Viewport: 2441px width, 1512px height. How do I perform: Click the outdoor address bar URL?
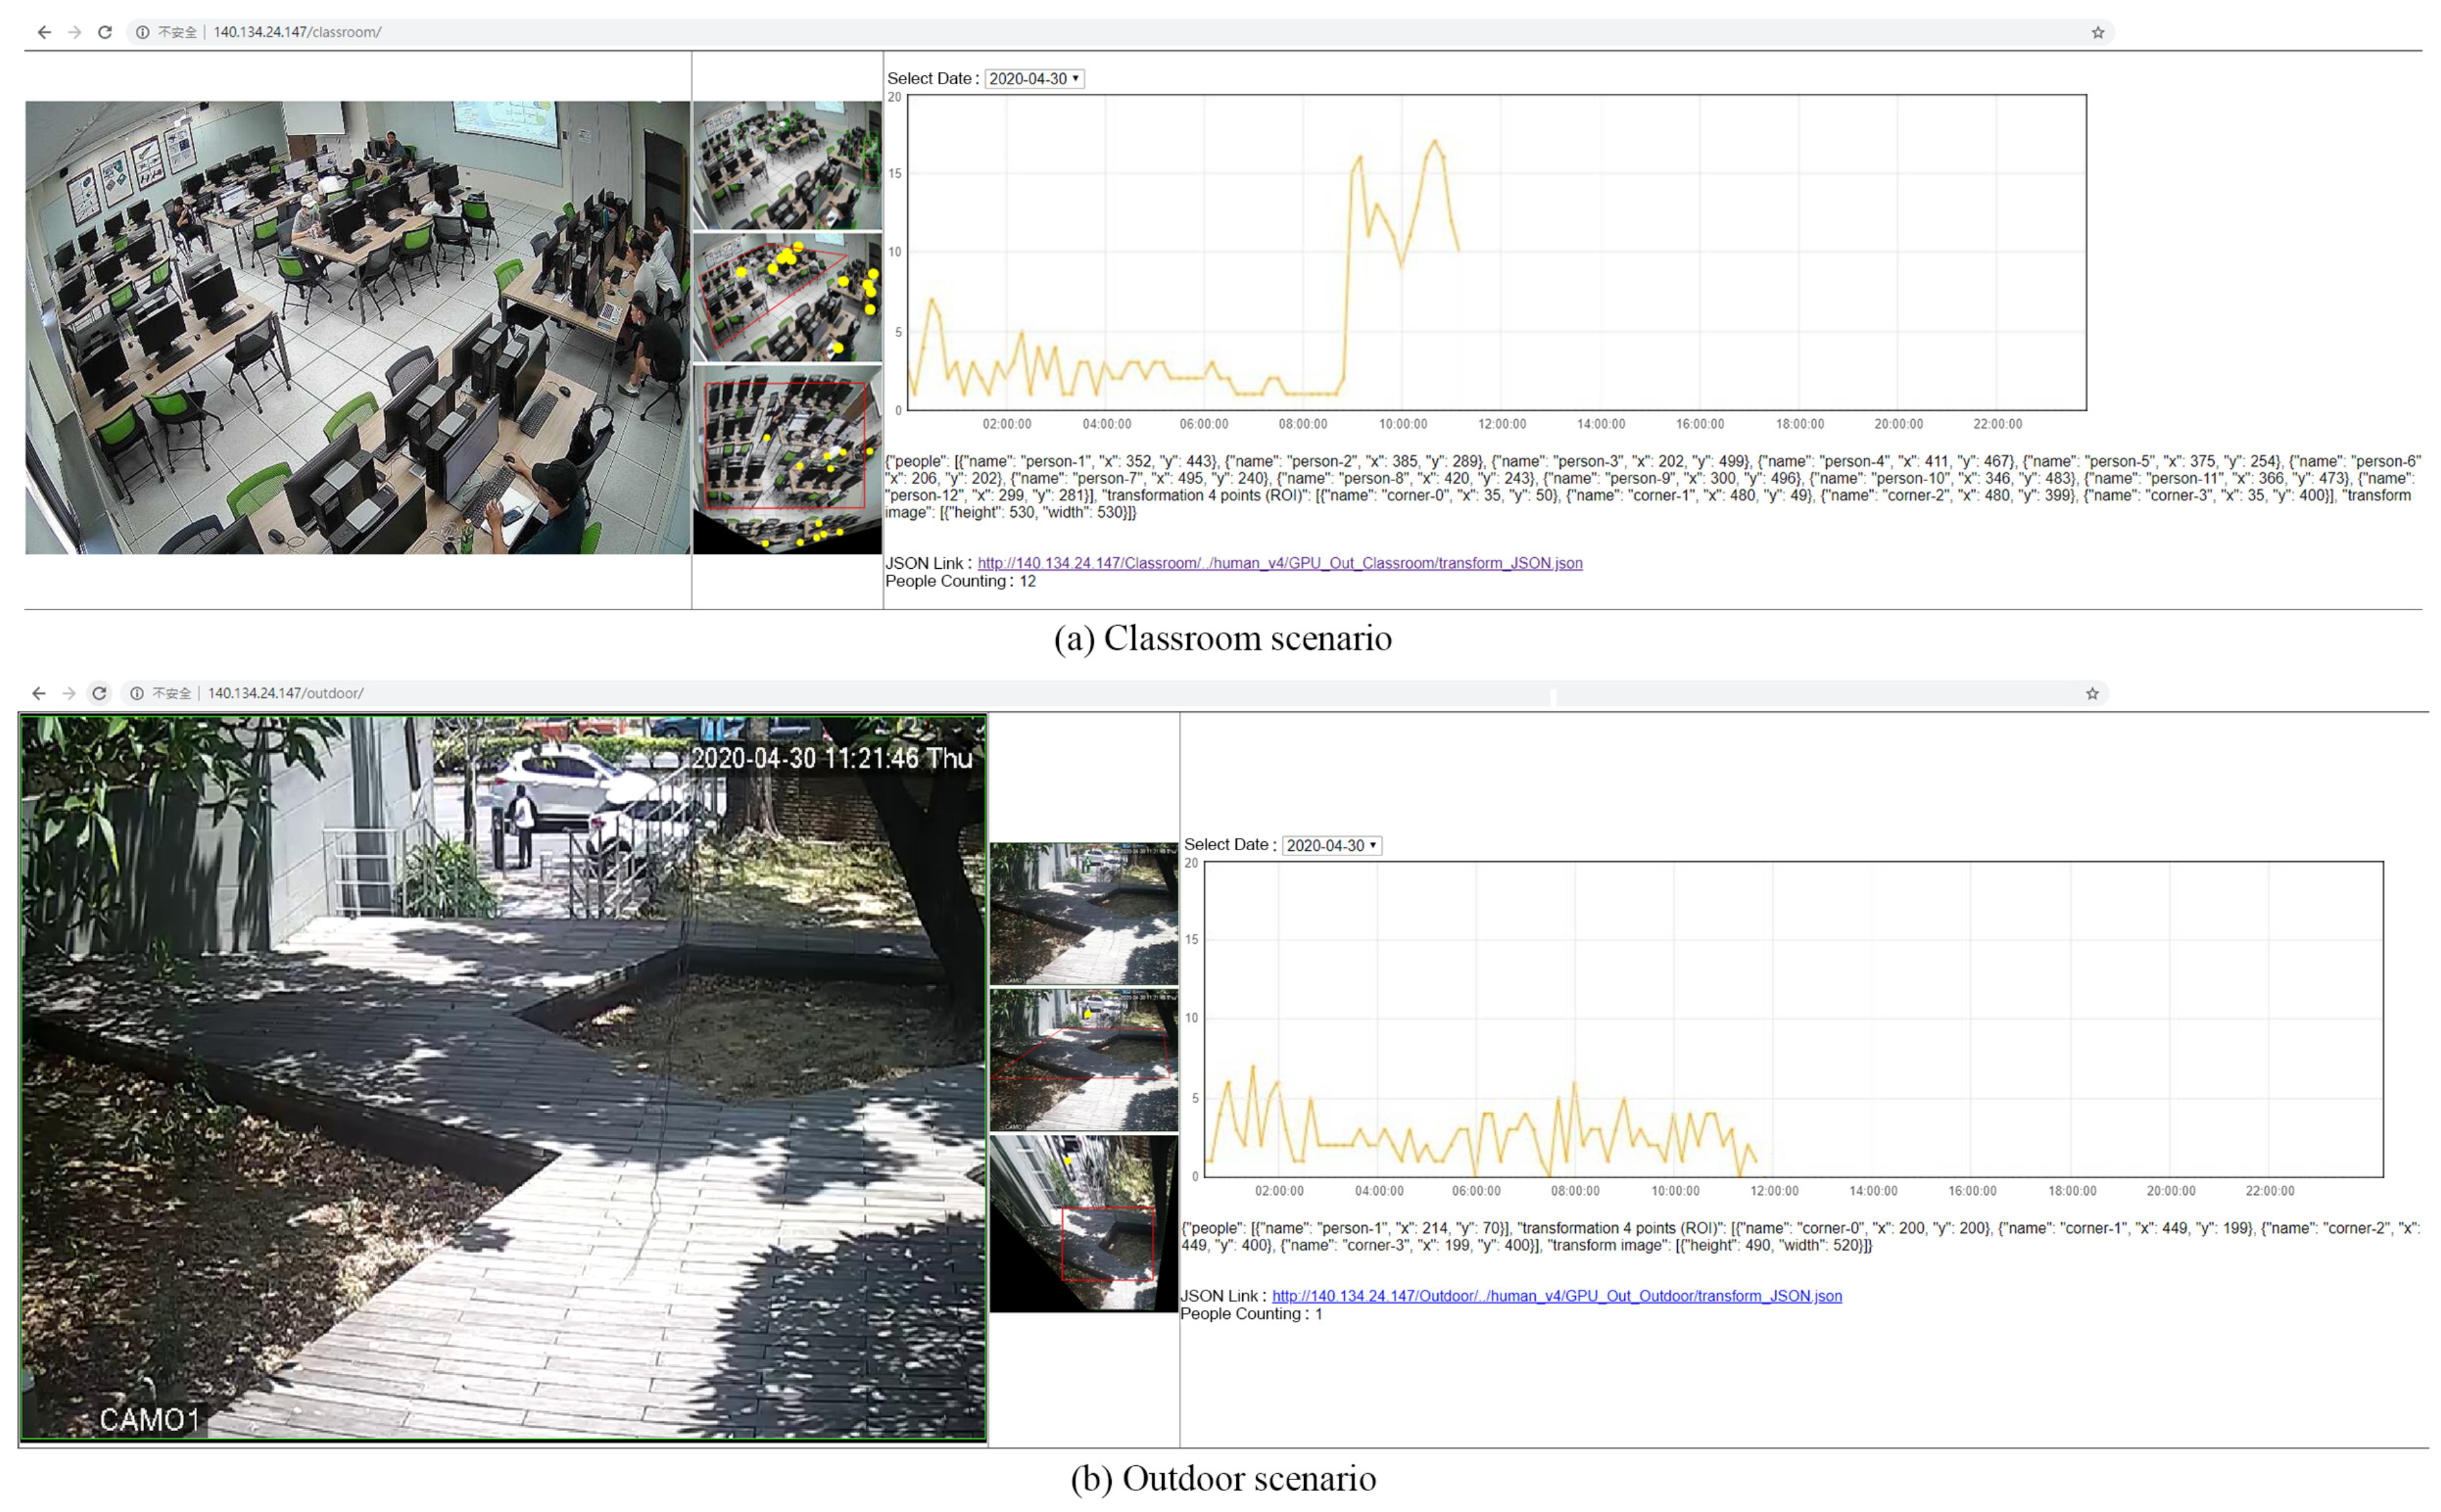point(285,693)
